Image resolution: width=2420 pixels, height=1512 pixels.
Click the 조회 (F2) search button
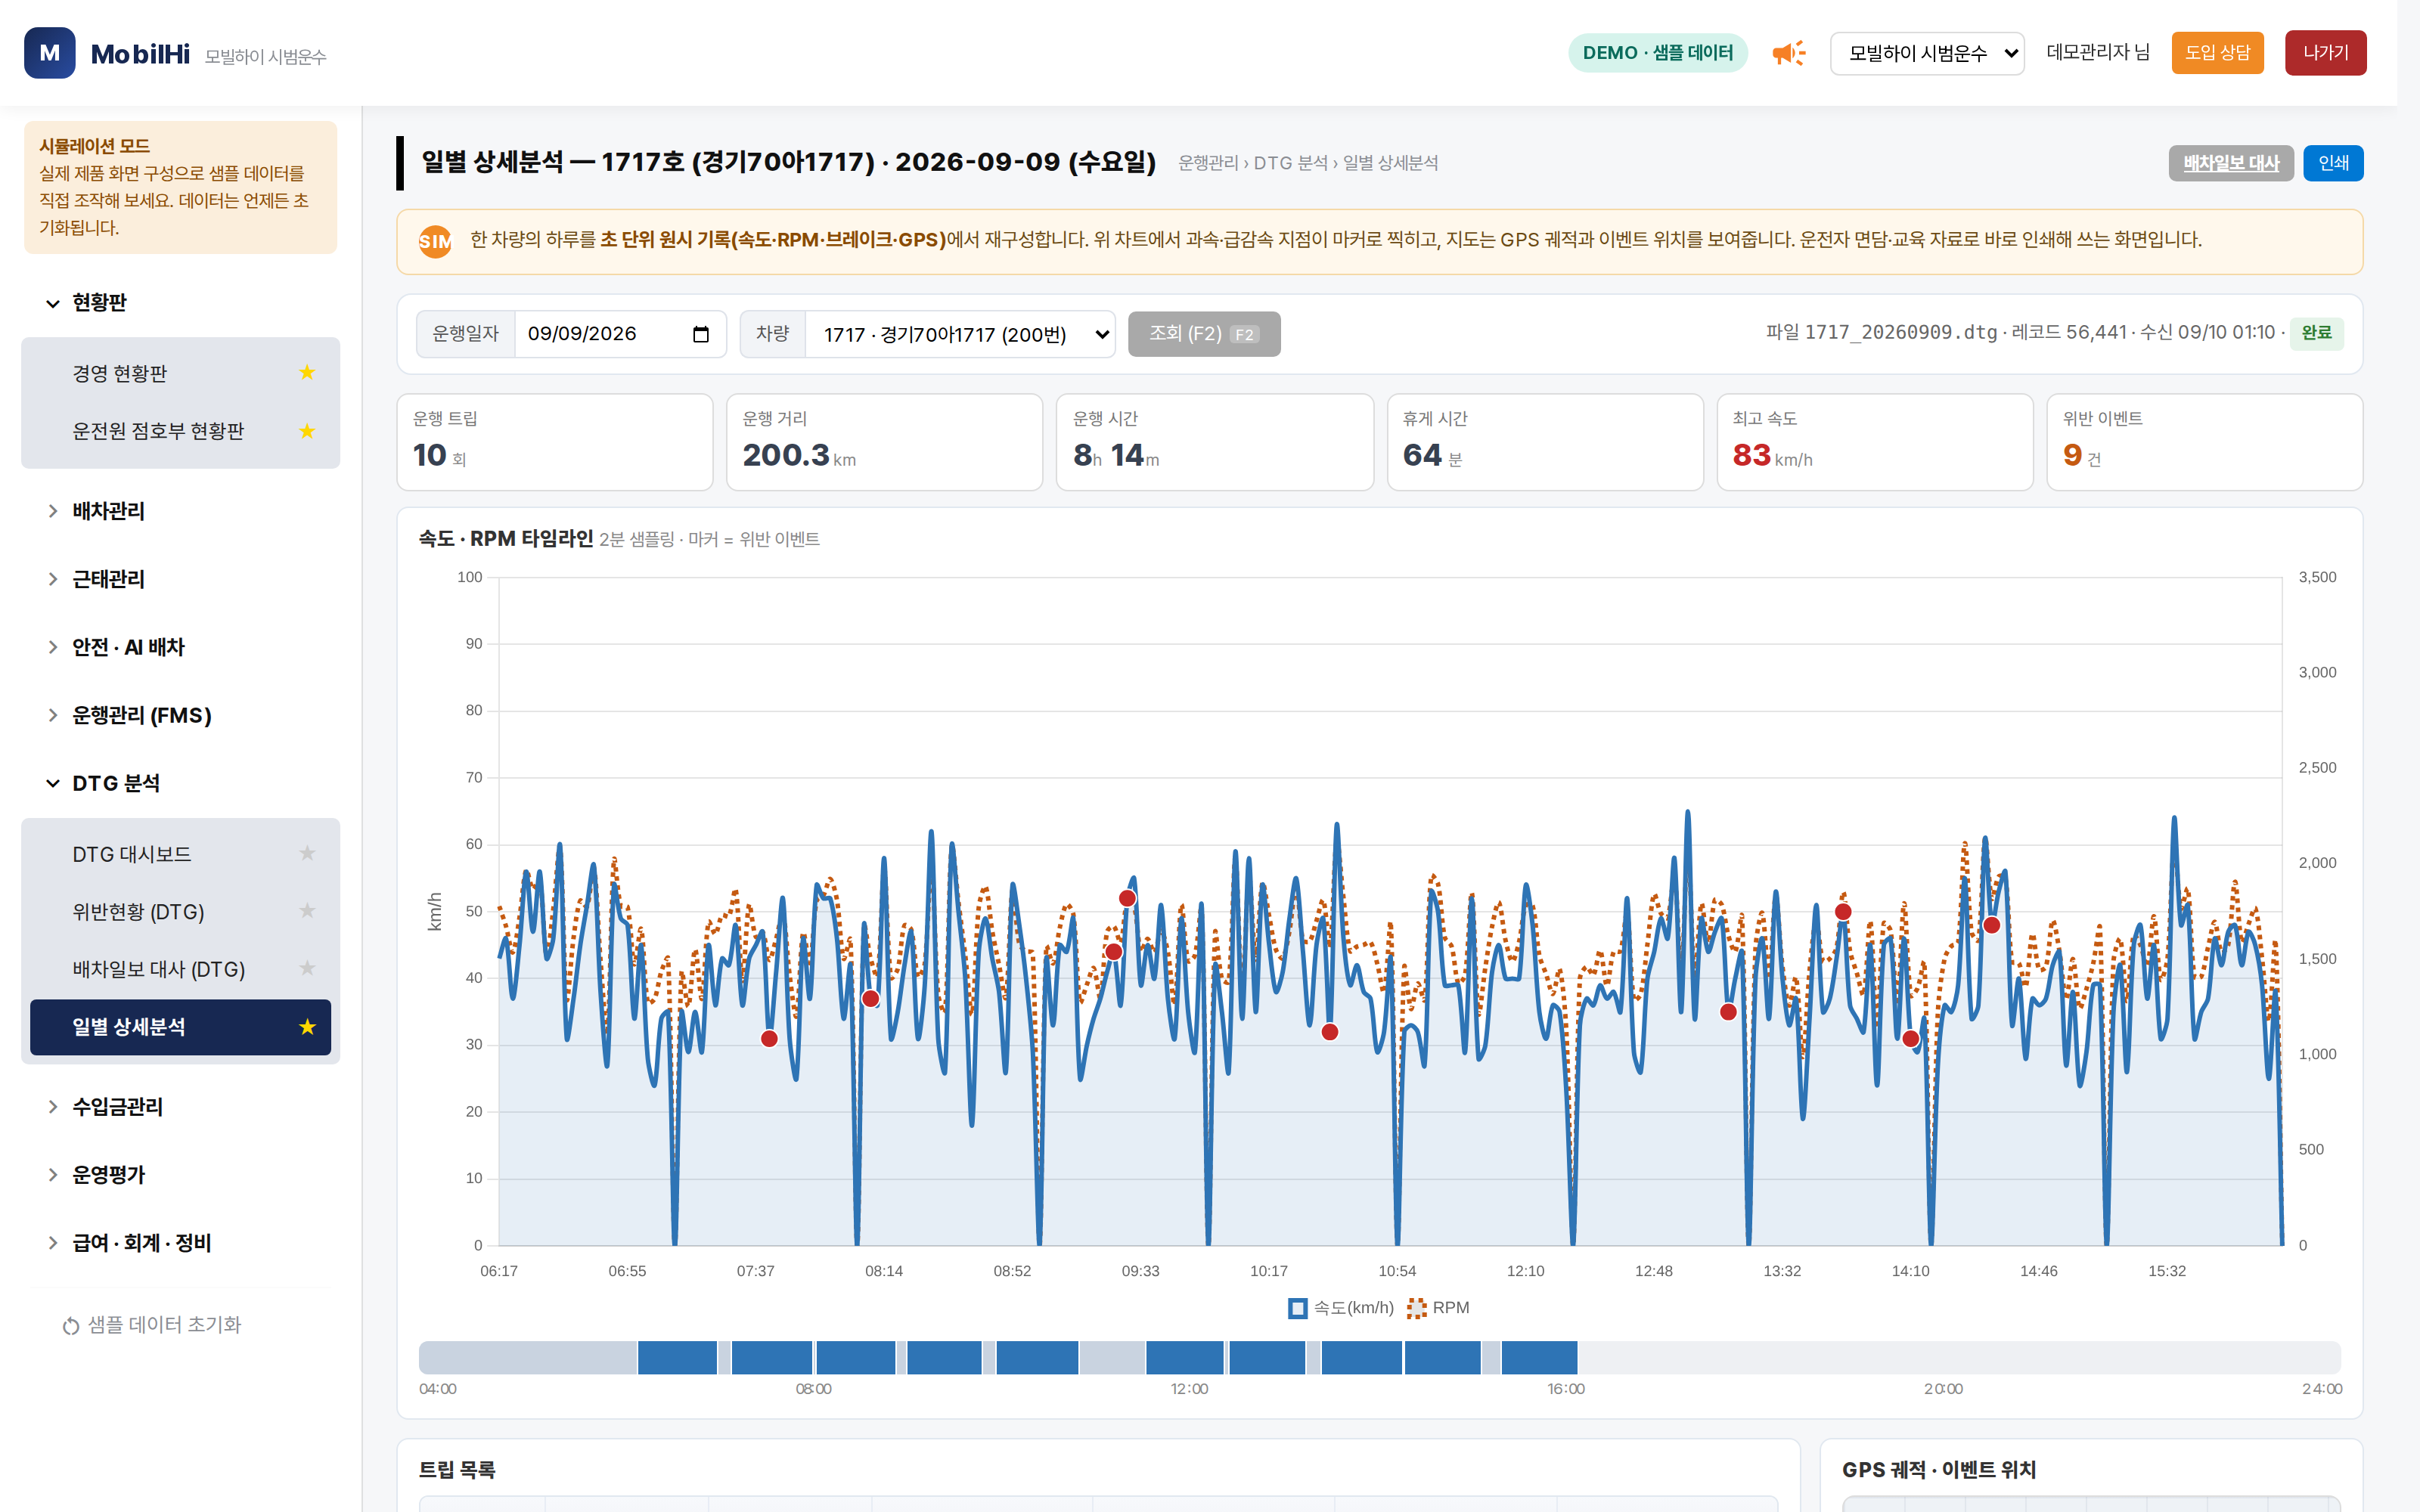click(1204, 334)
